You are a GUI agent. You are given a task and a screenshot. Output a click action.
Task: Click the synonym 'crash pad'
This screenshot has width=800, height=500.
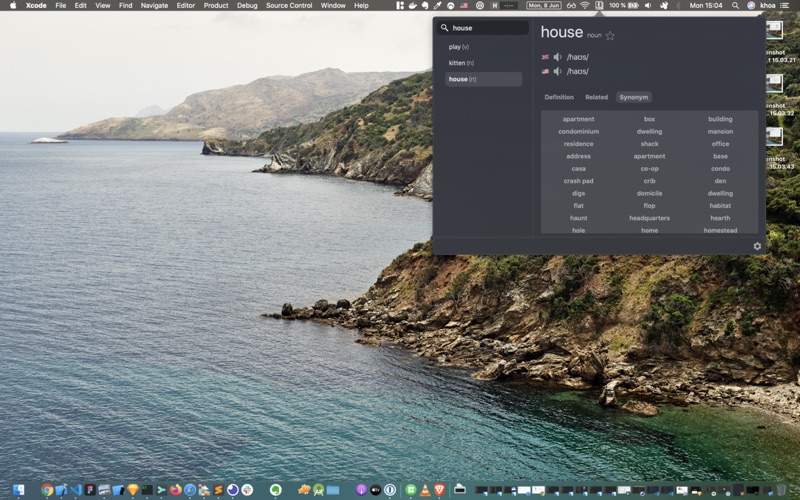click(579, 181)
